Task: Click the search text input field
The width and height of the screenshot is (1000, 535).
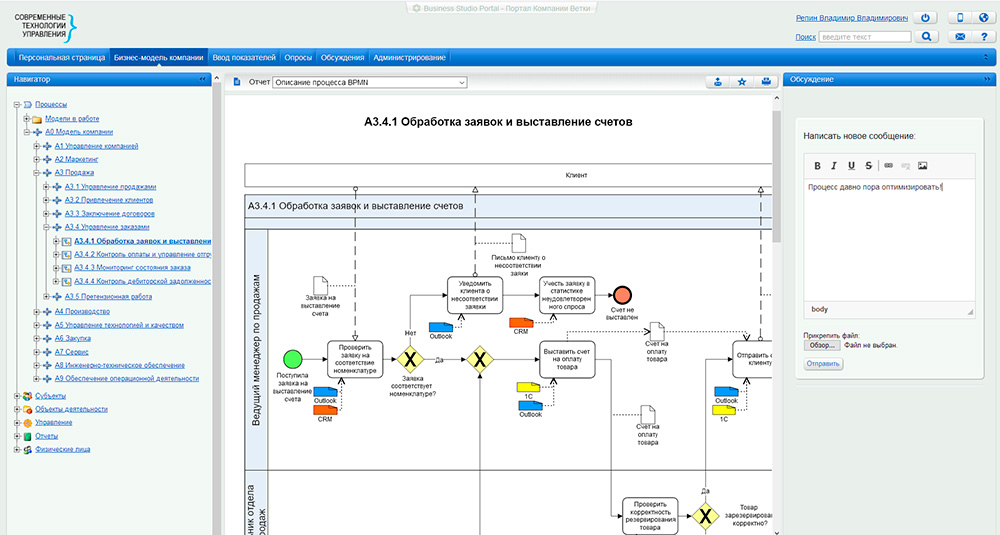Action: [x=864, y=37]
